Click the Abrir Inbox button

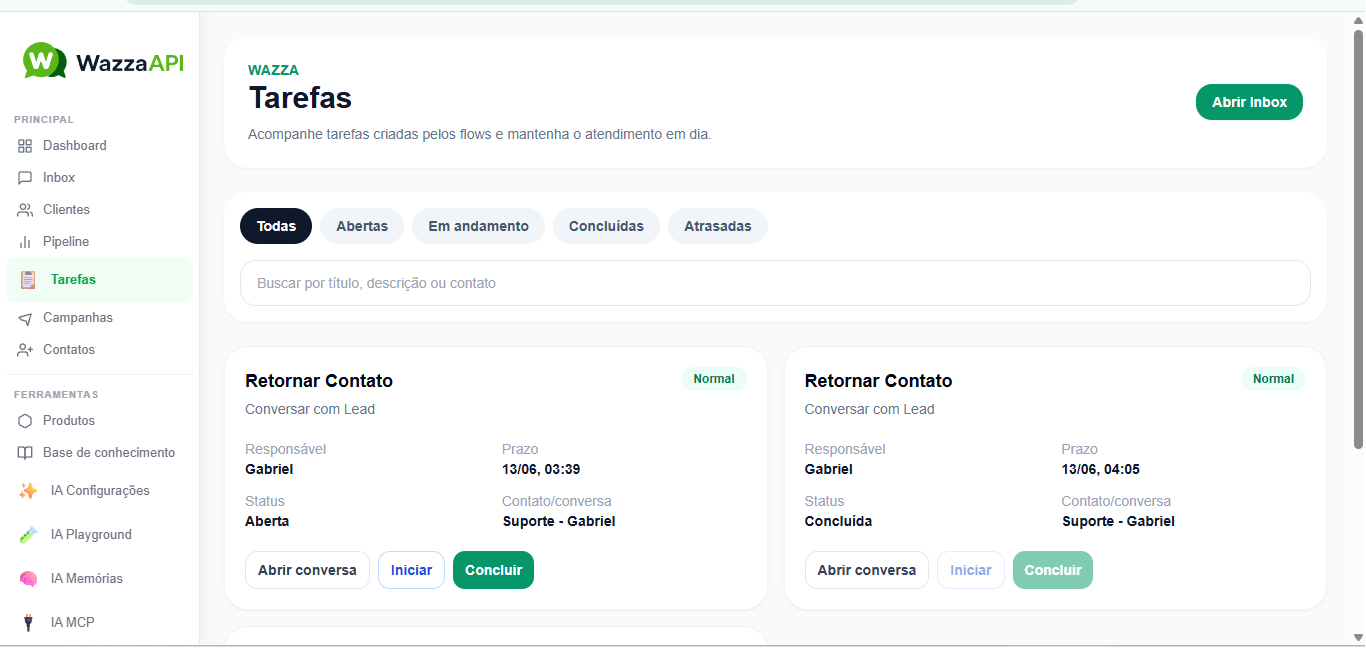point(1249,102)
